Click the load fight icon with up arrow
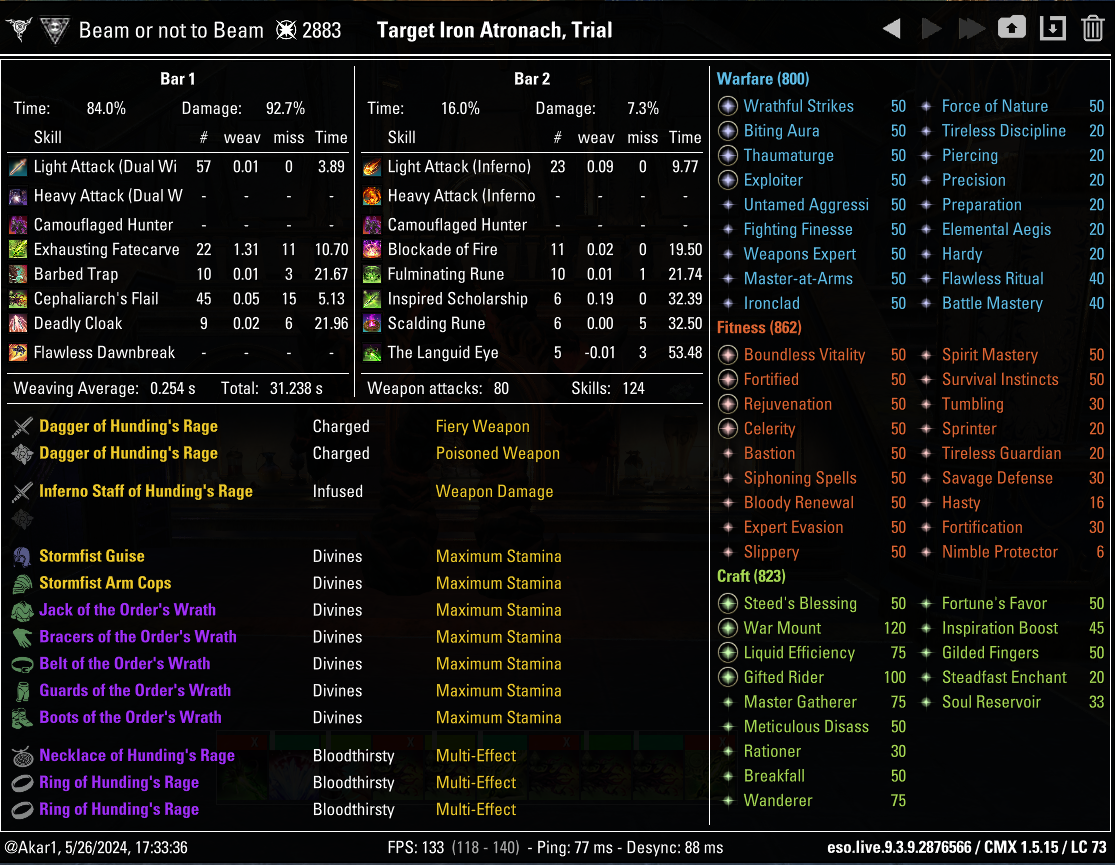 point(1011,29)
